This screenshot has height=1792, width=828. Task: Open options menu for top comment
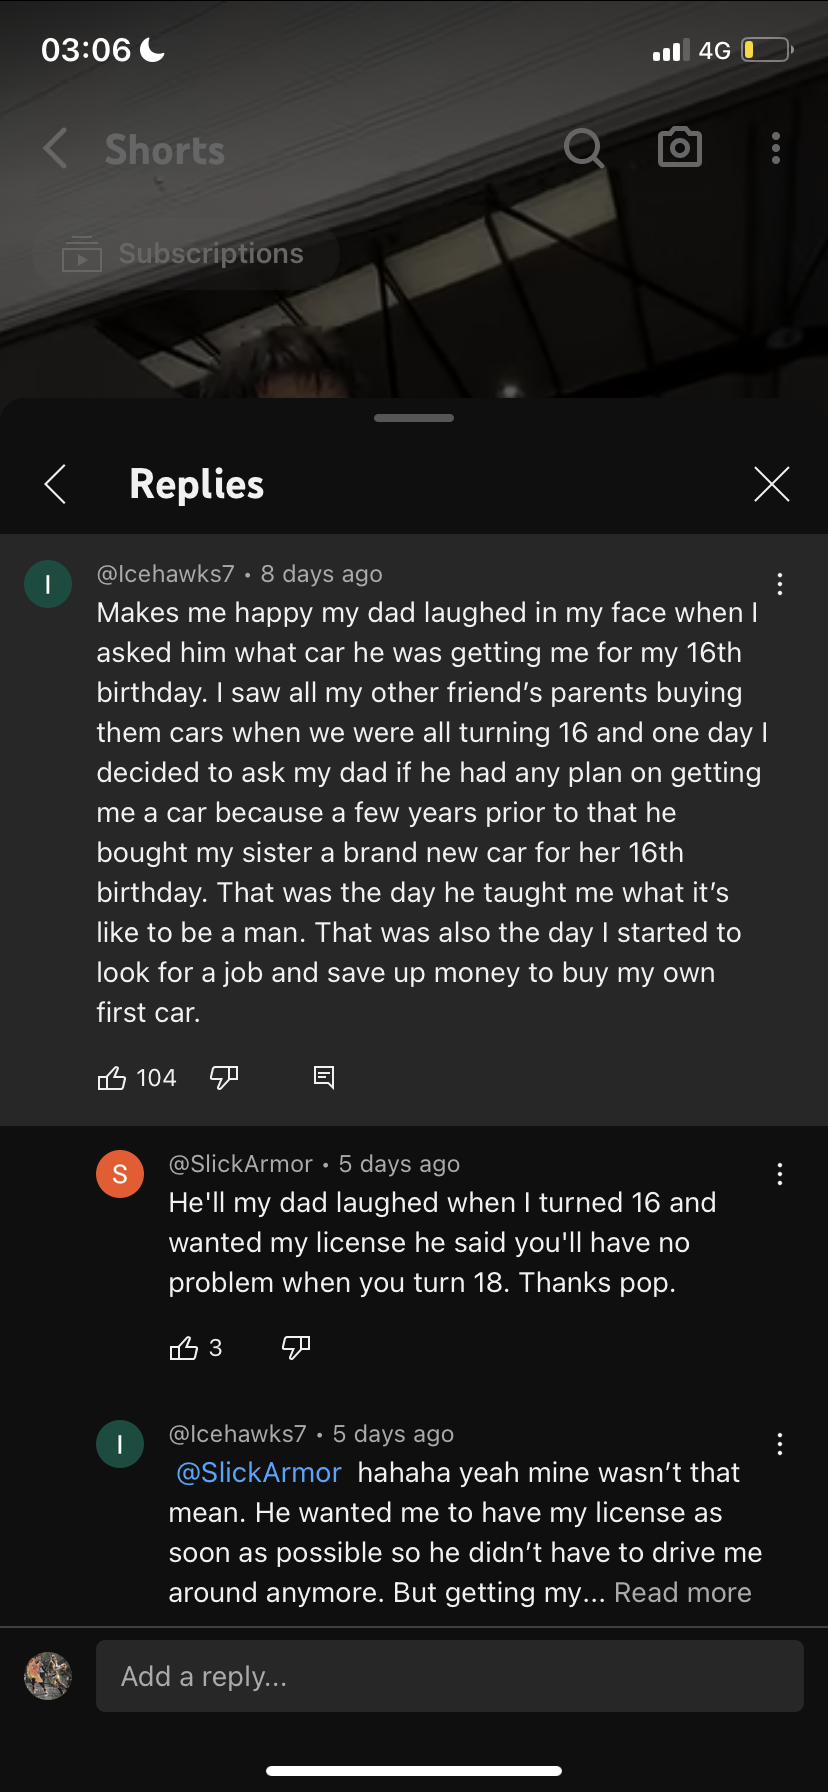coord(780,584)
